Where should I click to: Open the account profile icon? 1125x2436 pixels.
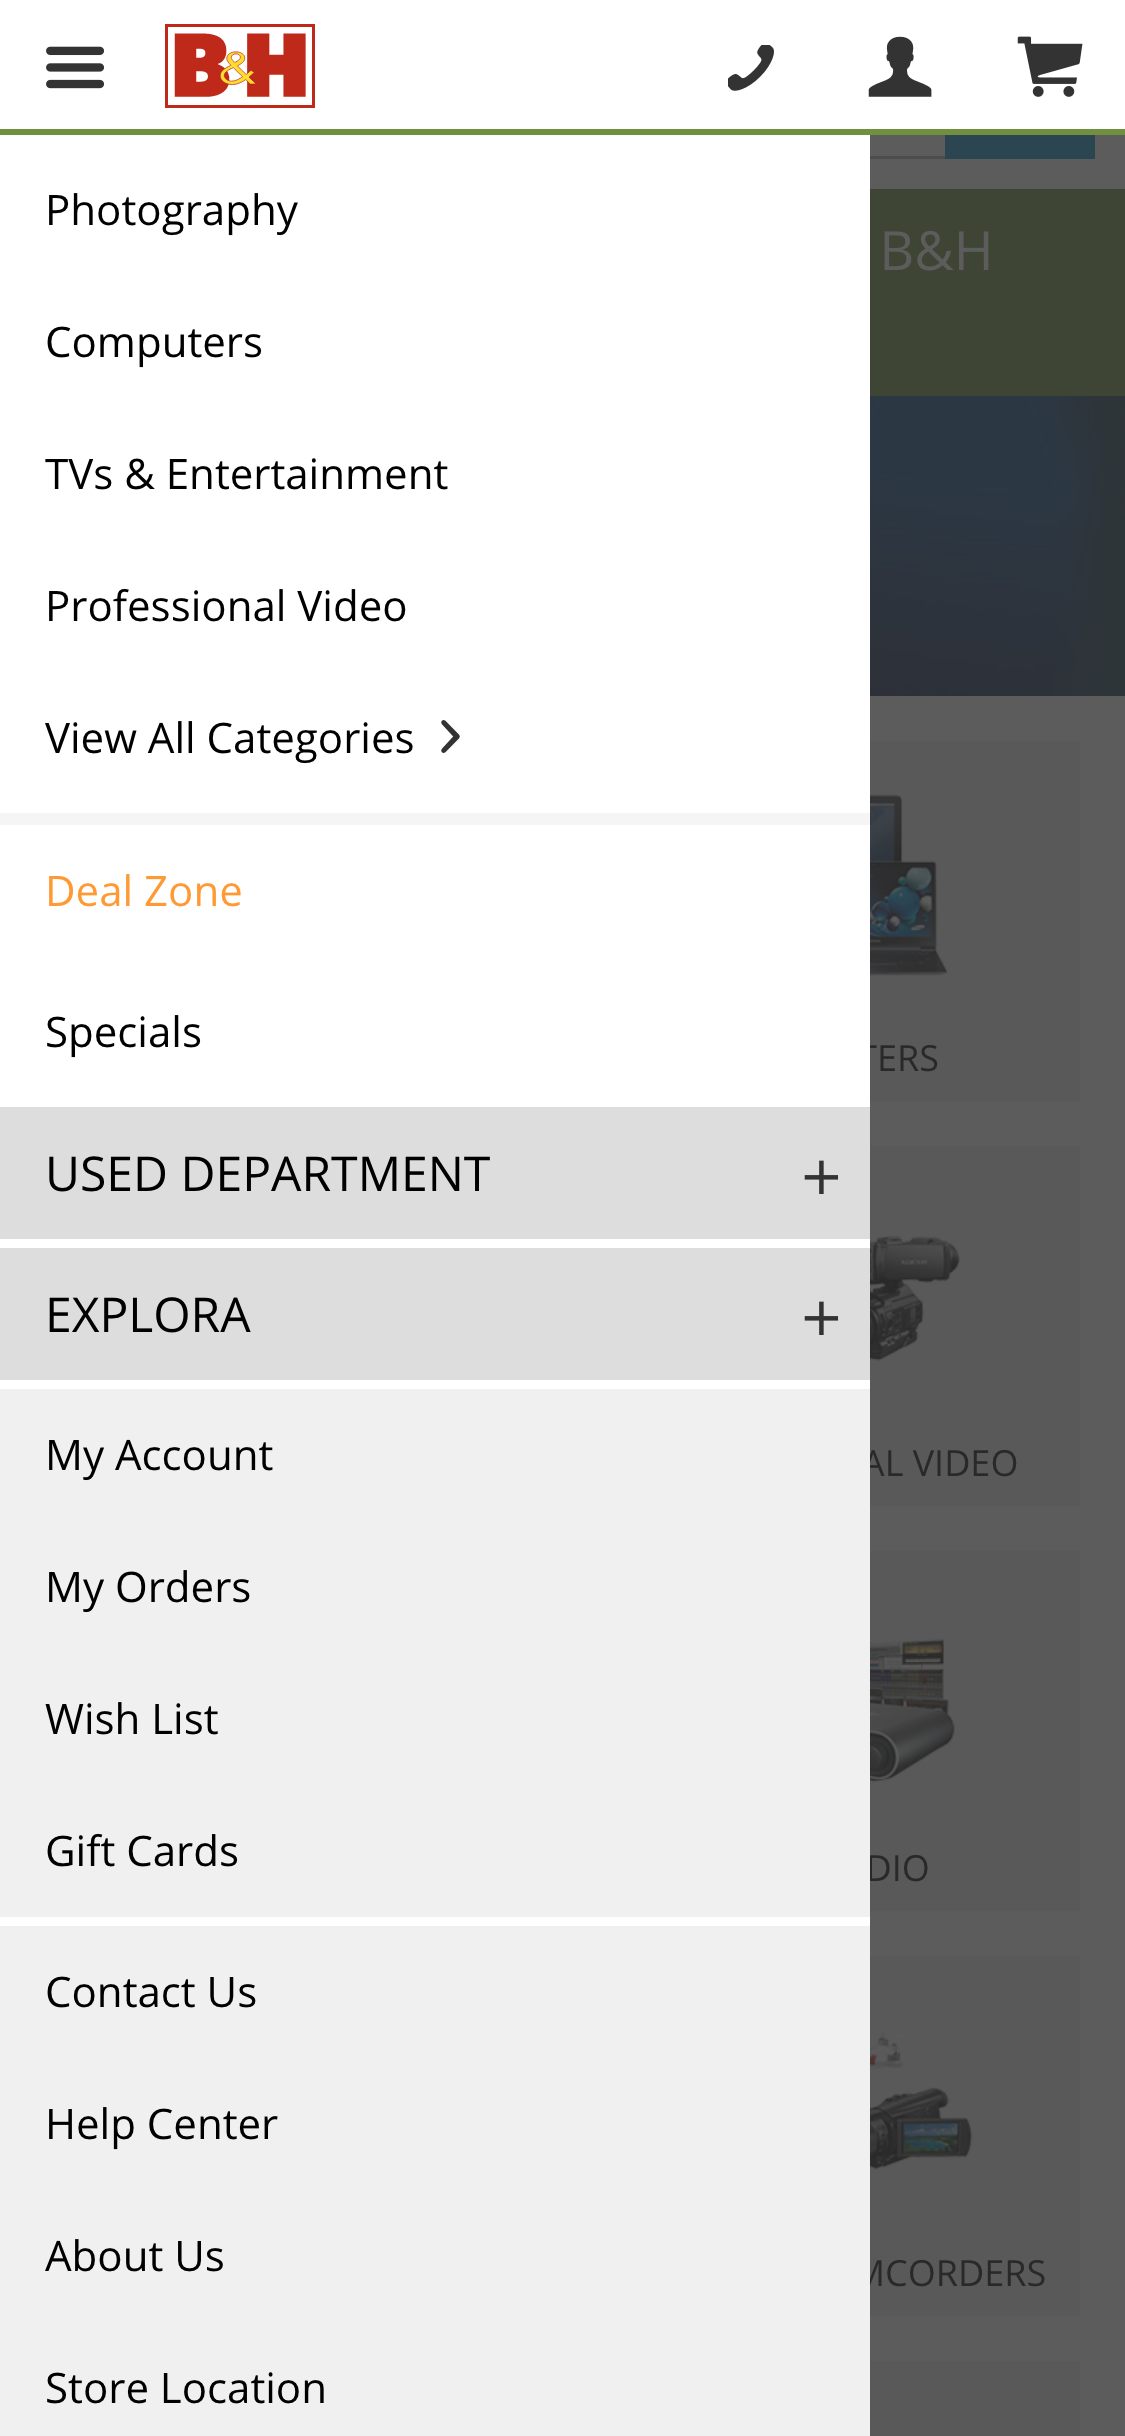click(x=901, y=66)
